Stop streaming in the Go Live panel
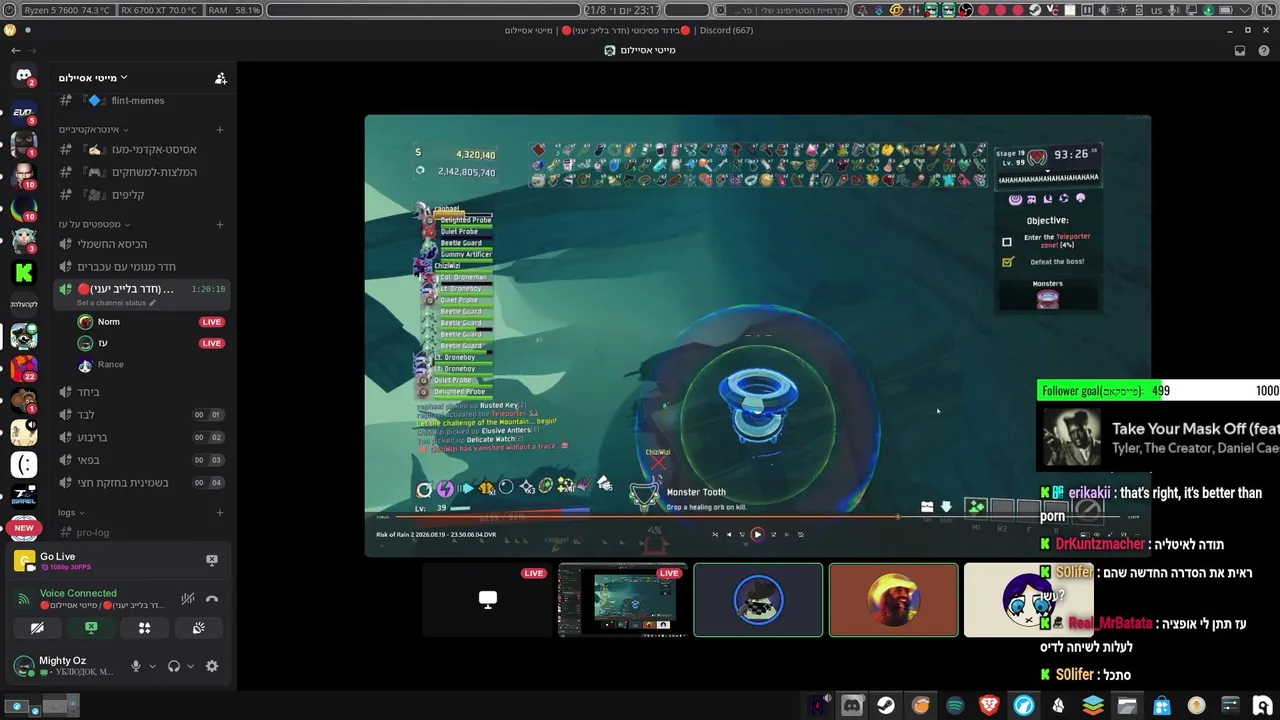 click(x=212, y=560)
